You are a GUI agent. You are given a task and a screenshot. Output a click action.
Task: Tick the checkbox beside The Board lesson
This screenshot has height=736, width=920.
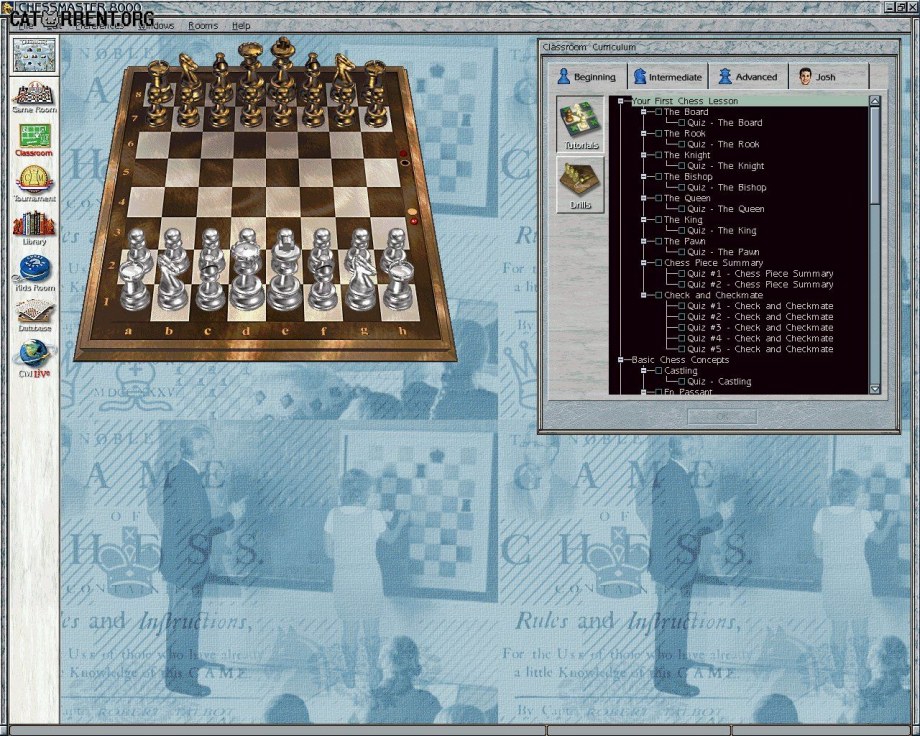coord(658,112)
